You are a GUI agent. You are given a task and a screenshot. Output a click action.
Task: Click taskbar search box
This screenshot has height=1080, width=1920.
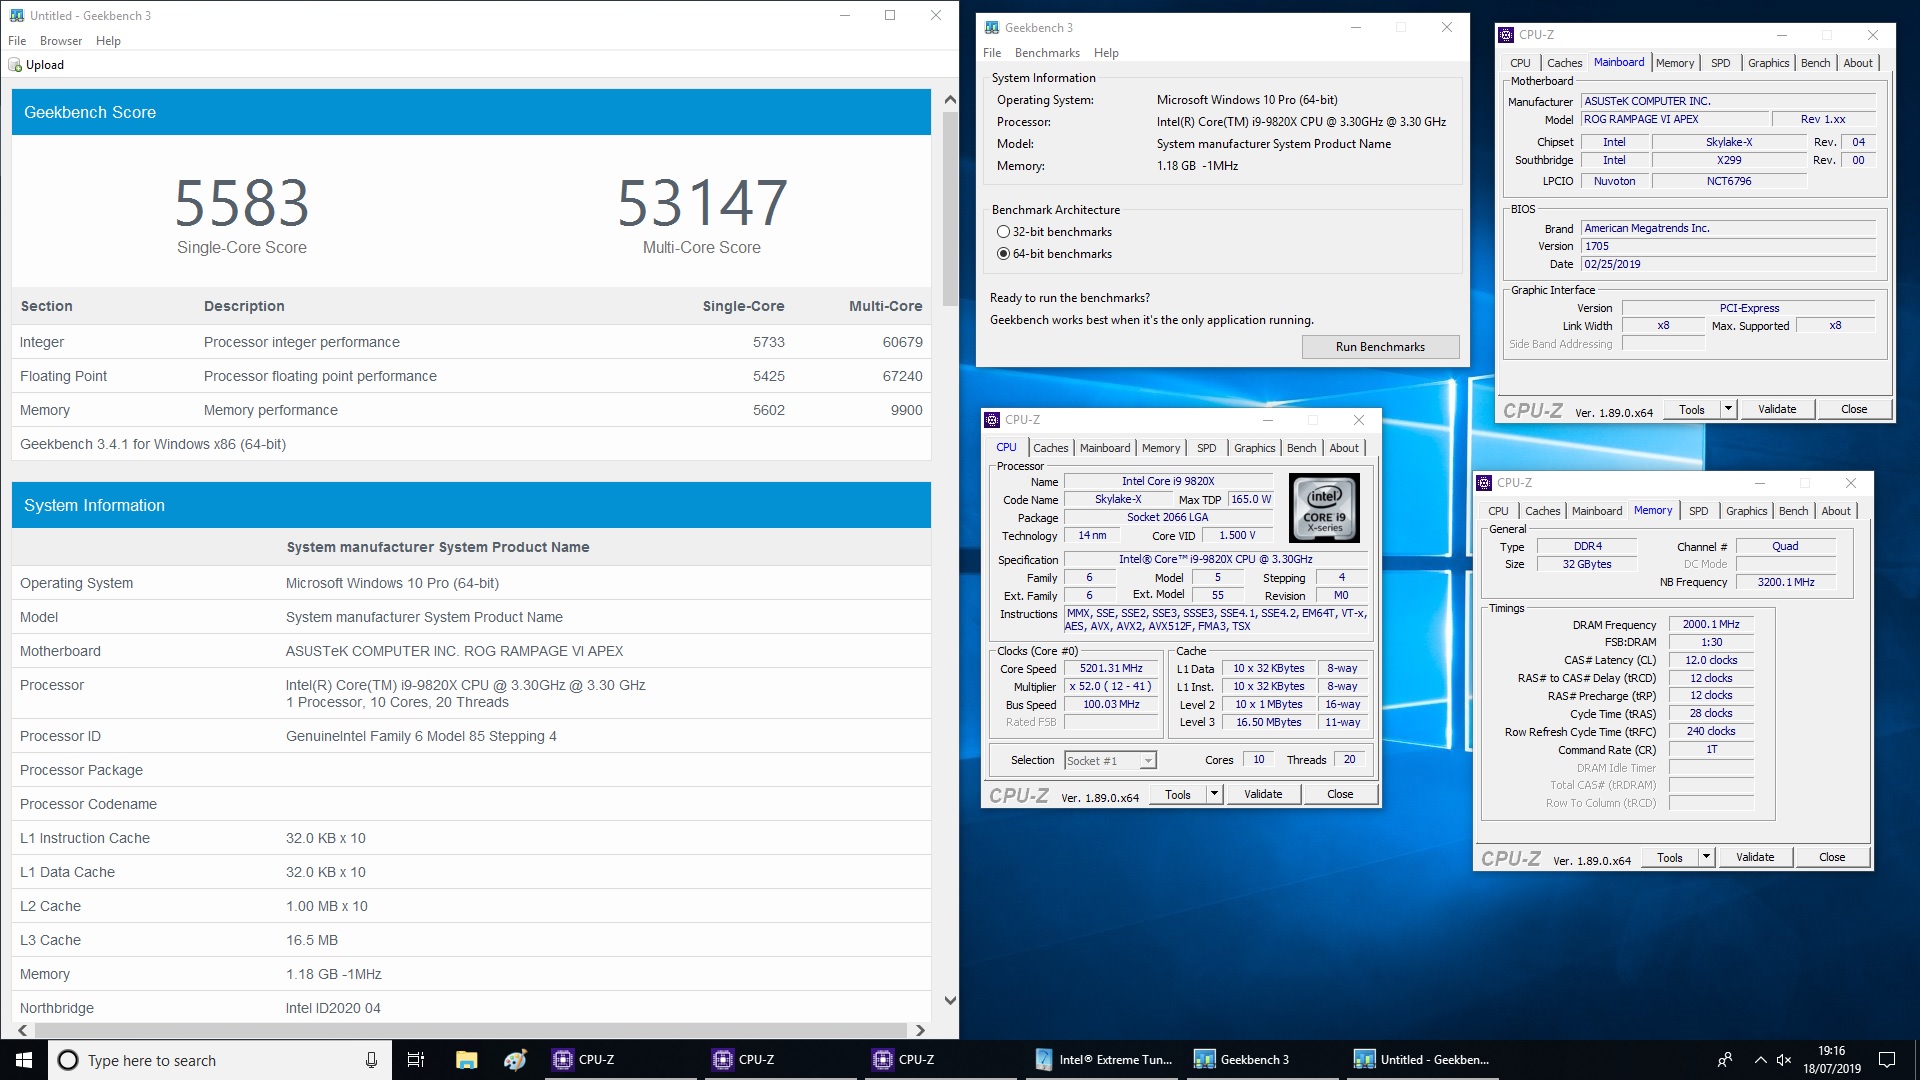click(220, 1060)
